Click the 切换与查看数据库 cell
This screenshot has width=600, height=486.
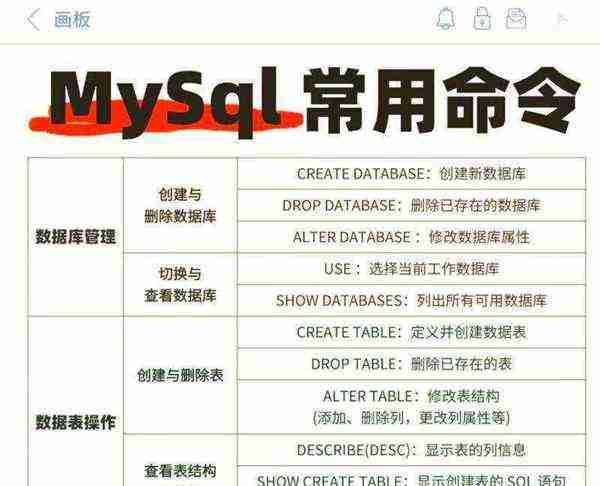click(180, 284)
